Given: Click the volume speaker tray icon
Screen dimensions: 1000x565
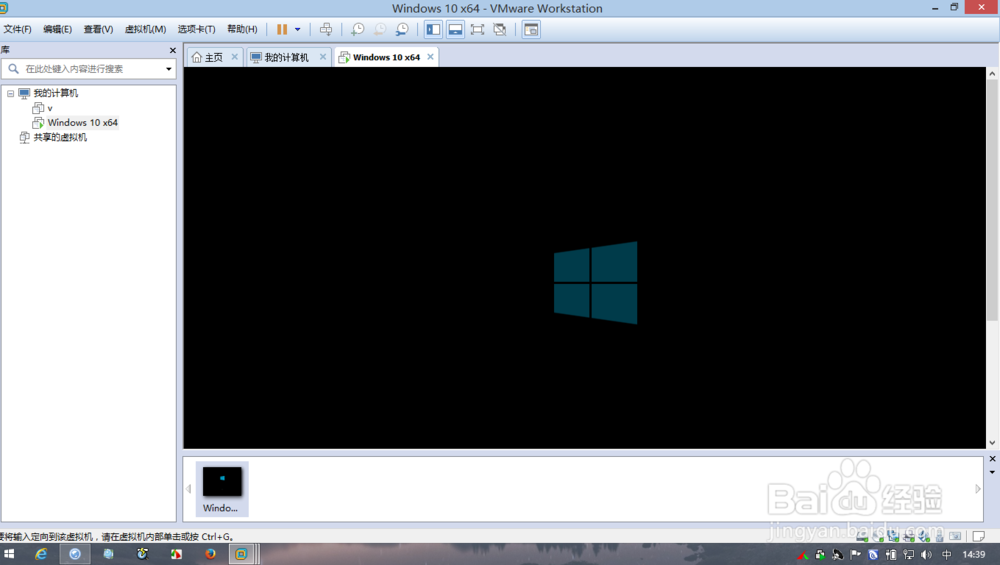Looking at the screenshot, I should [927, 555].
